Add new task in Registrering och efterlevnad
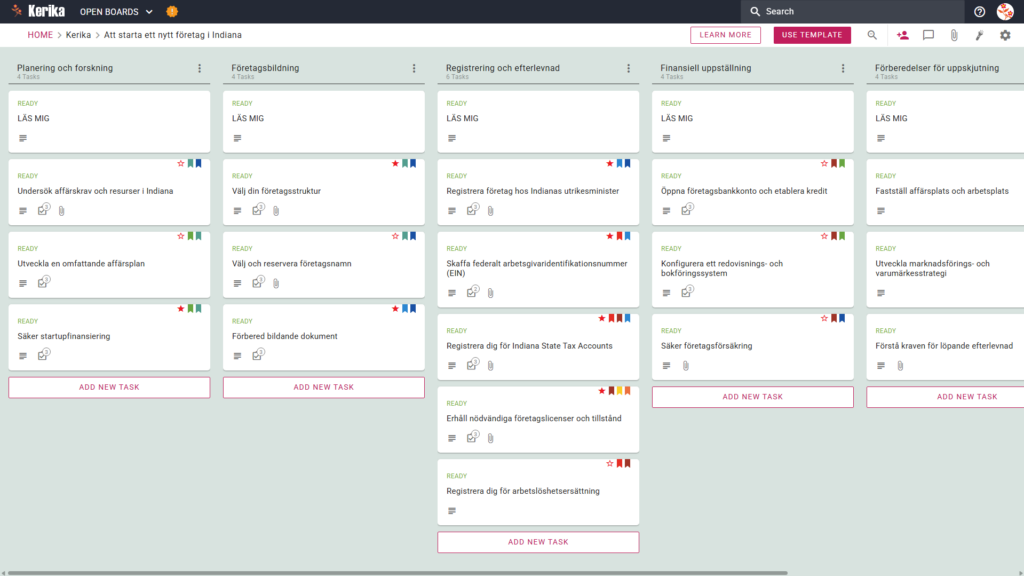This screenshot has height=576, width=1024. (x=538, y=542)
